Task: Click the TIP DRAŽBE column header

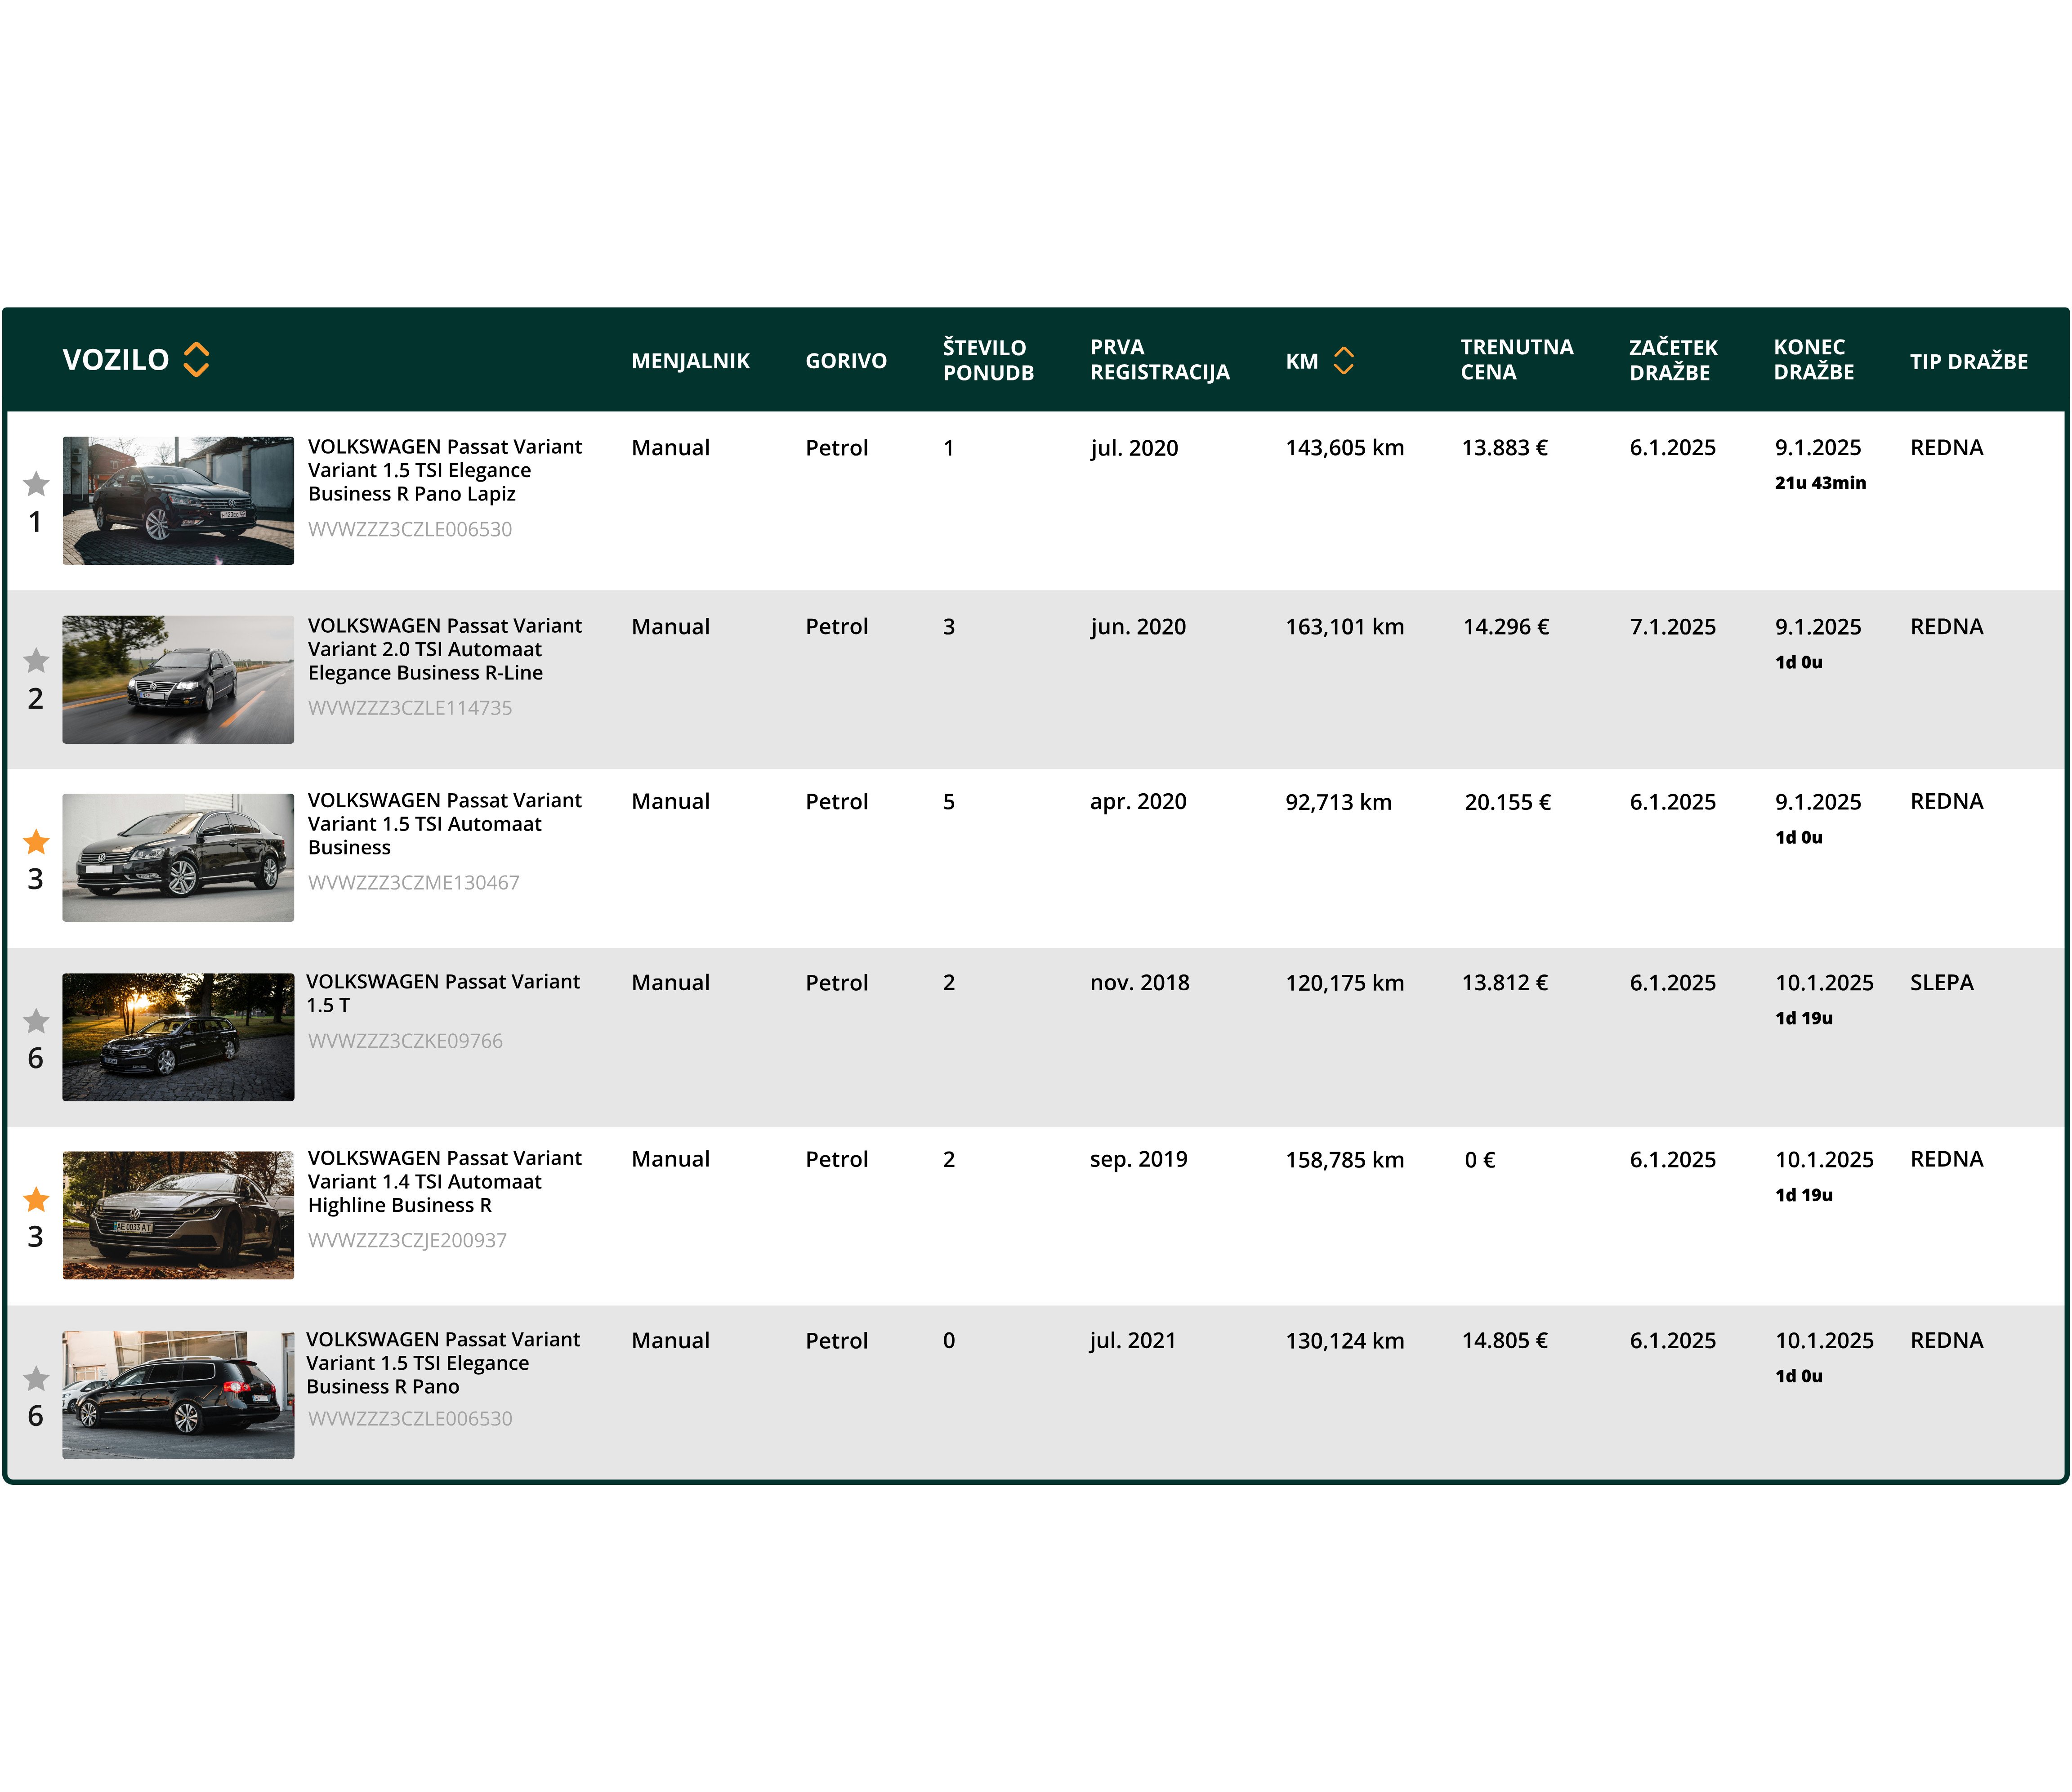Action: pos(1969,361)
